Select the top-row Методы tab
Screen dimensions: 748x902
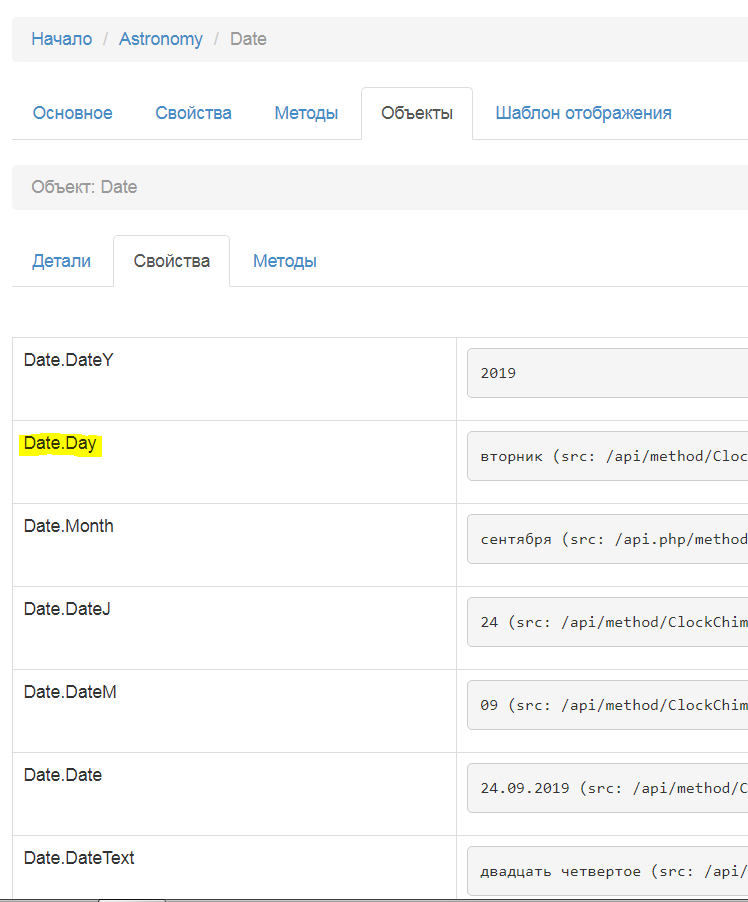pyautogui.click(x=306, y=113)
